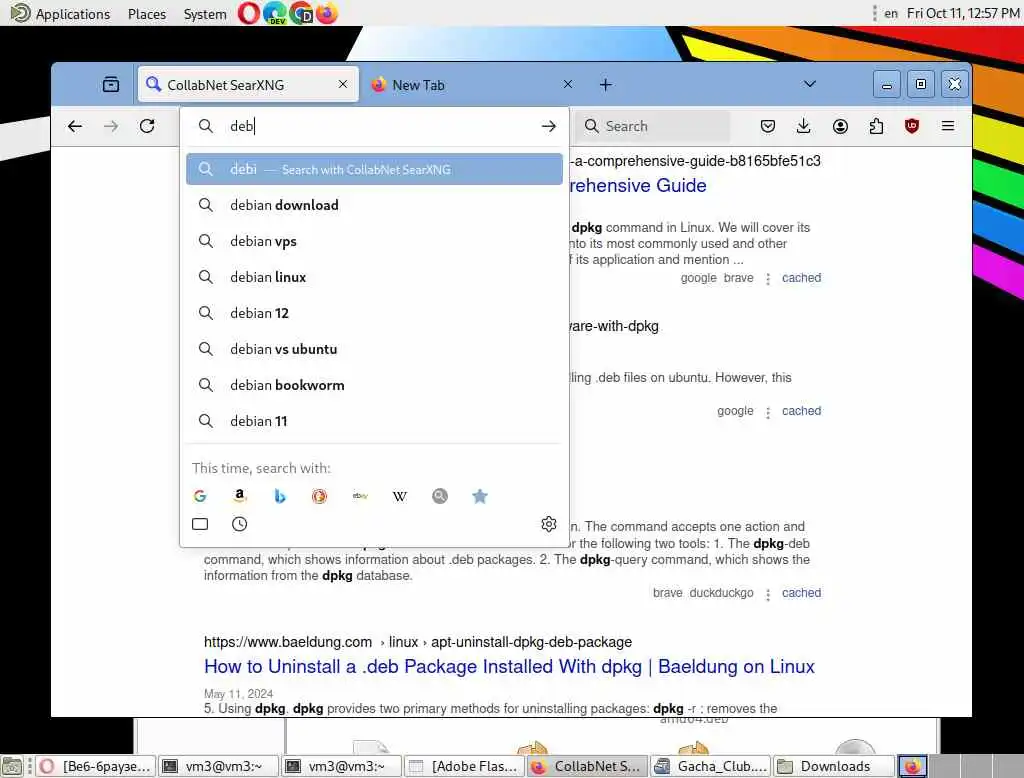
Task: Launch Firefox from top panel
Action: click(x=327, y=13)
